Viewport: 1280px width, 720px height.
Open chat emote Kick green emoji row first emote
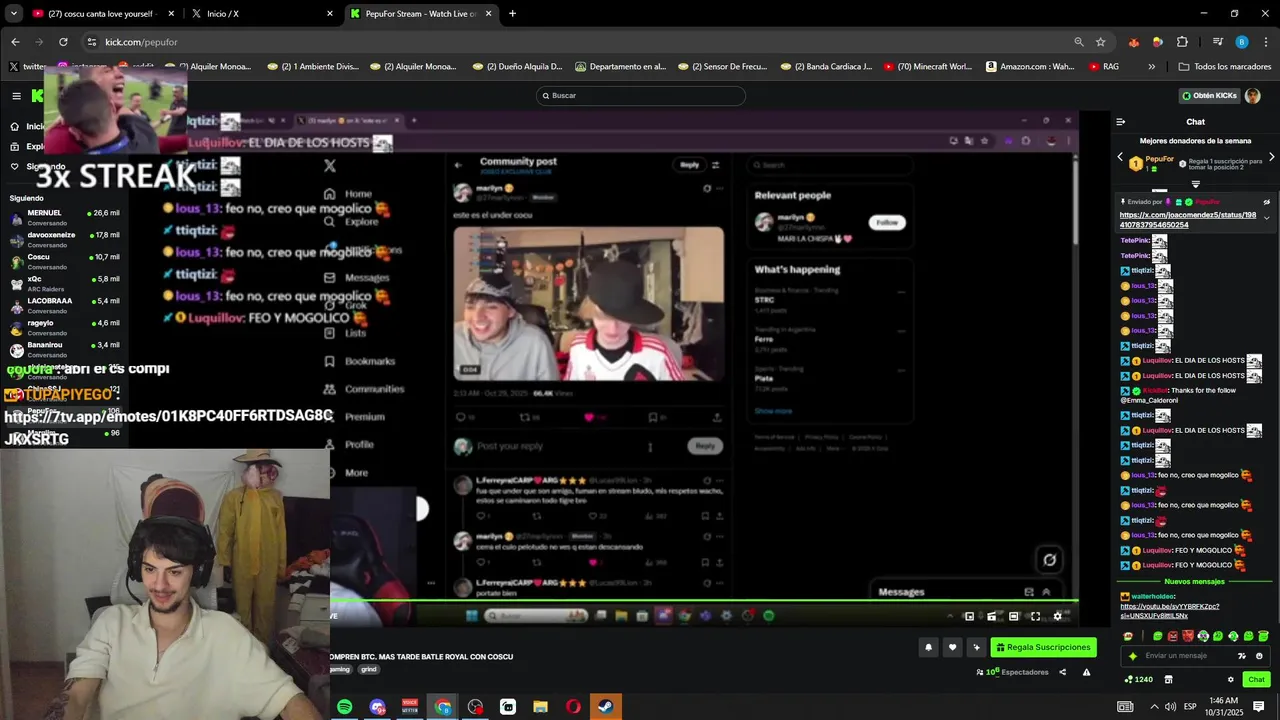(x=1158, y=636)
